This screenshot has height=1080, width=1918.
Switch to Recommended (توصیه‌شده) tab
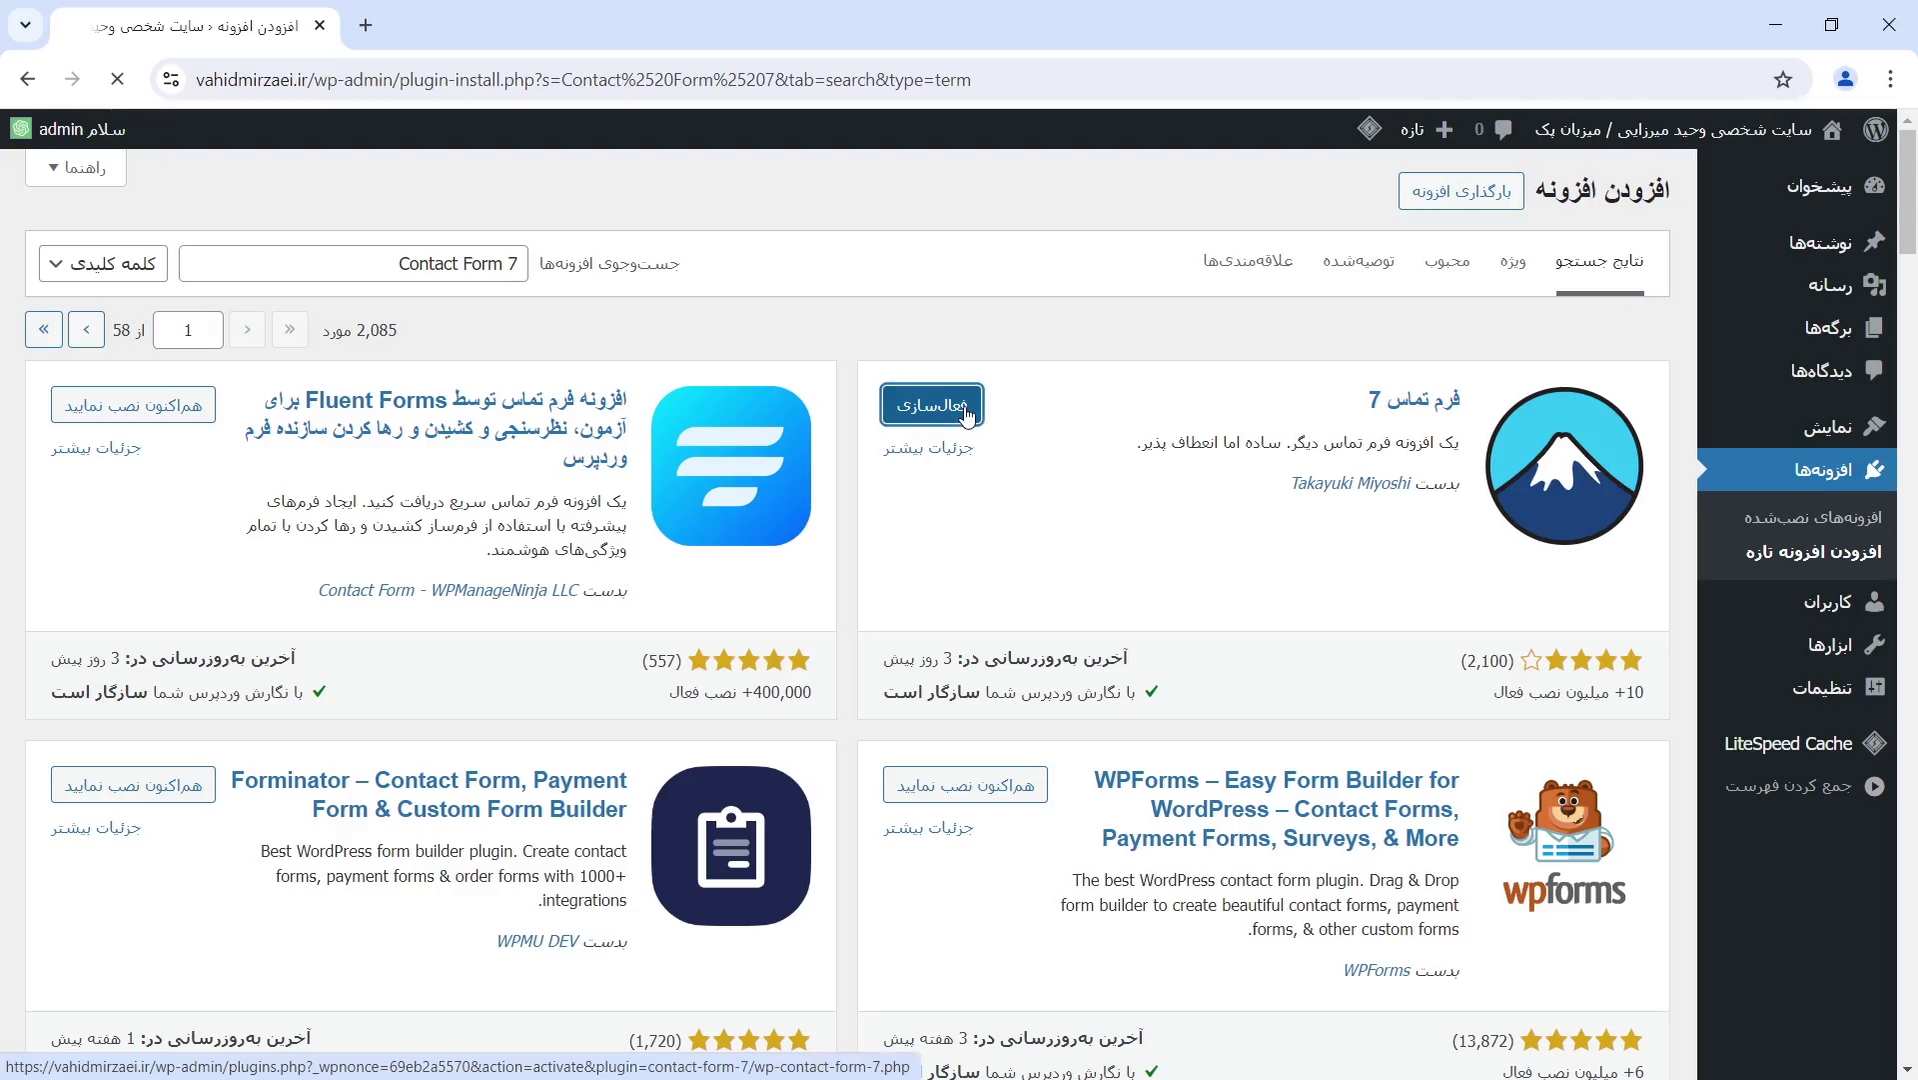1358,261
